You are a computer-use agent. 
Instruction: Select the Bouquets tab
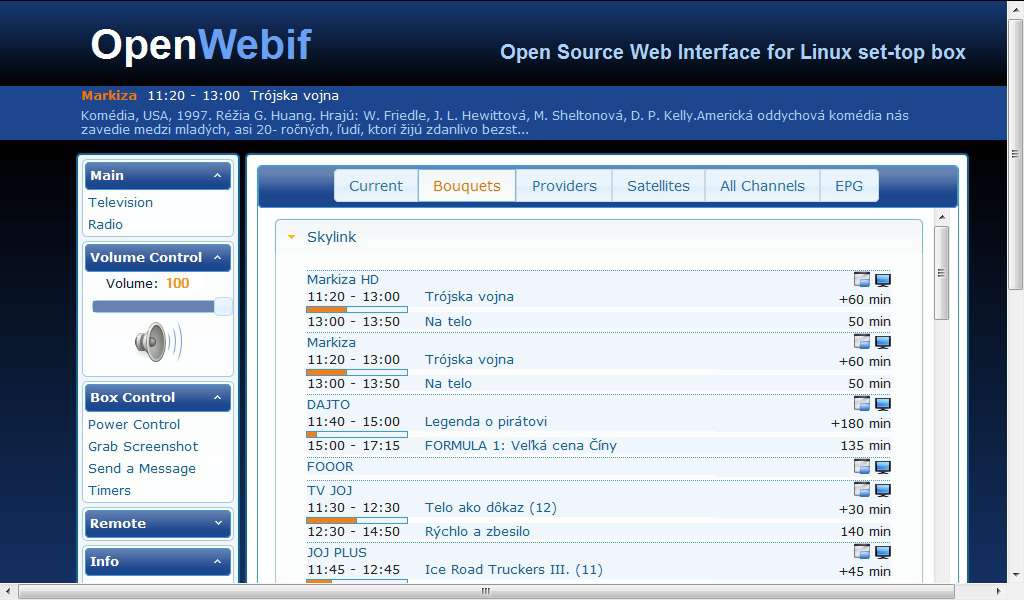(x=467, y=186)
